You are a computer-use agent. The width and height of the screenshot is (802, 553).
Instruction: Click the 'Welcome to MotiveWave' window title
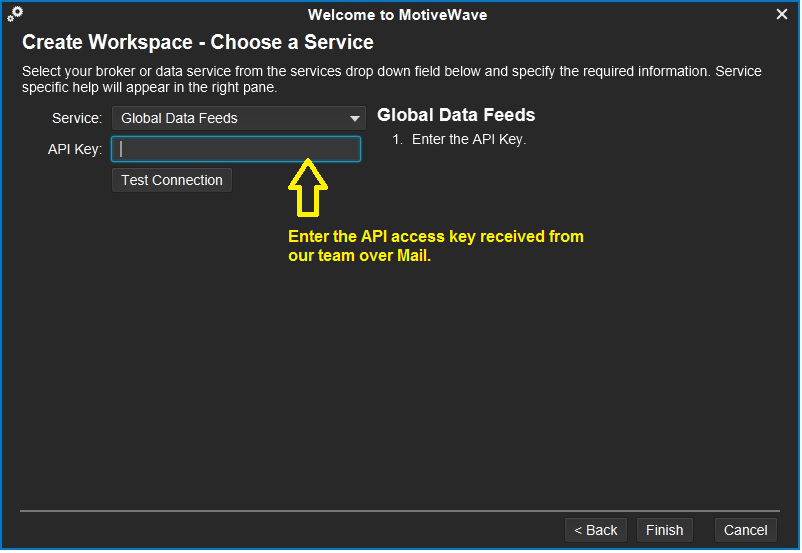coord(397,15)
